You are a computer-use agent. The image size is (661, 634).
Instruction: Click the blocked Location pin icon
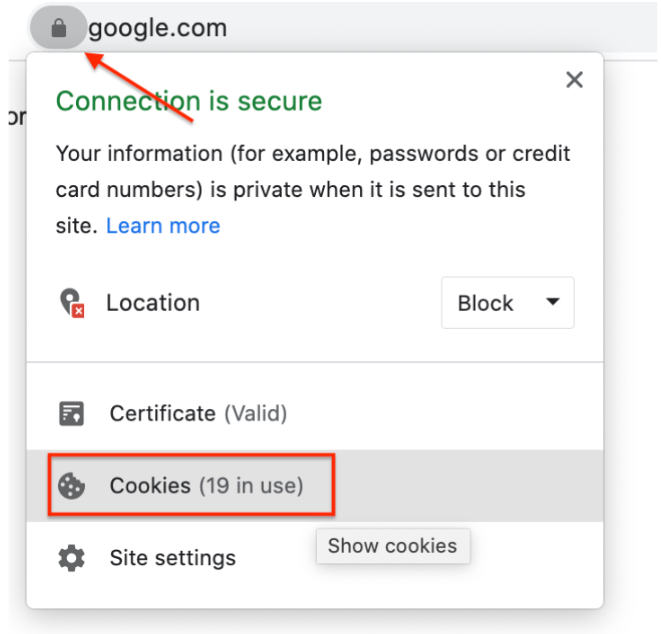[x=71, y=303]
